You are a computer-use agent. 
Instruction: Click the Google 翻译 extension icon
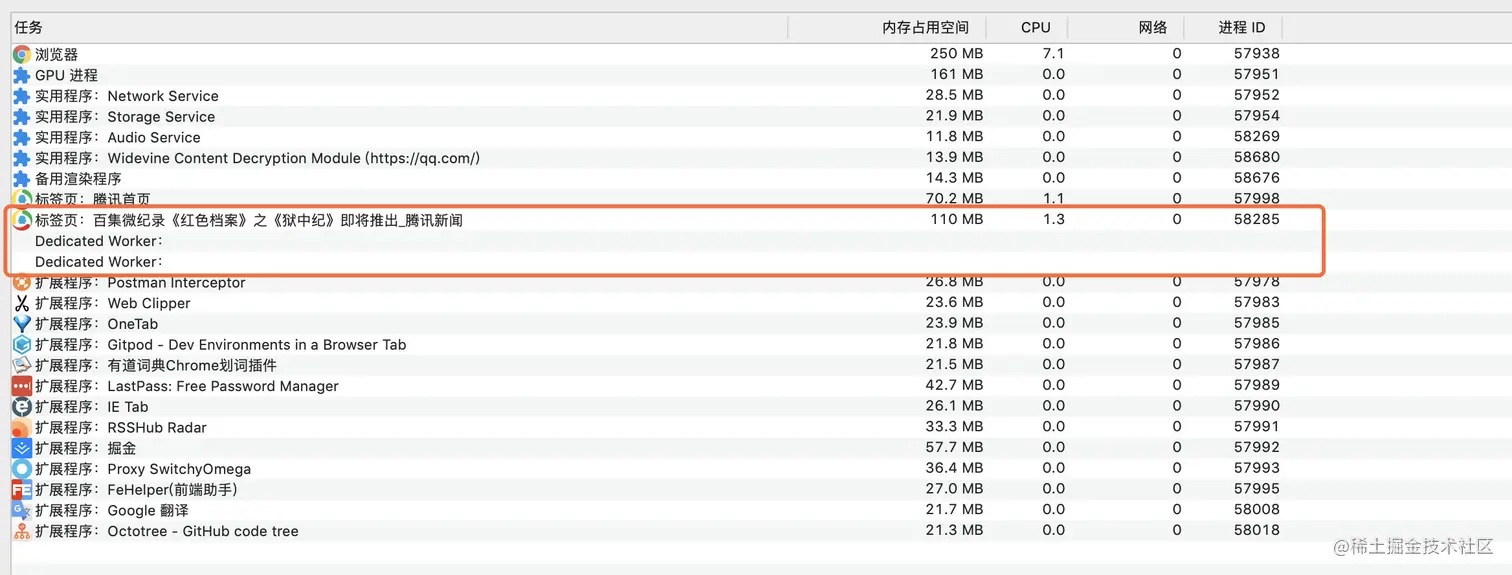tap(21, 510)
